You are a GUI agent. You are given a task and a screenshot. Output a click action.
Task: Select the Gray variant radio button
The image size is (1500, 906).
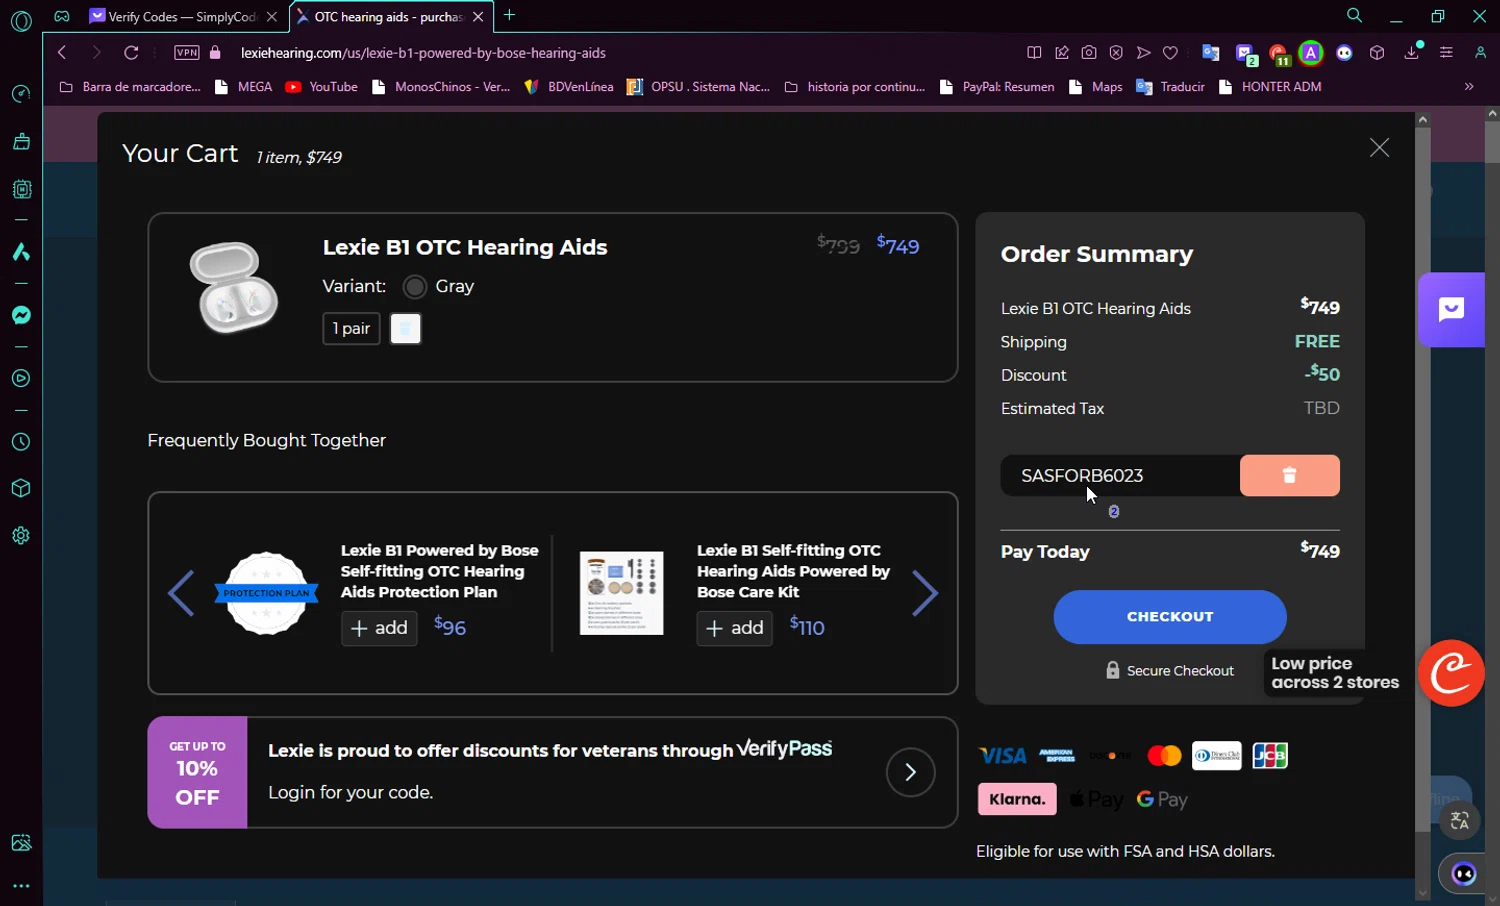(x=414, y=287)
